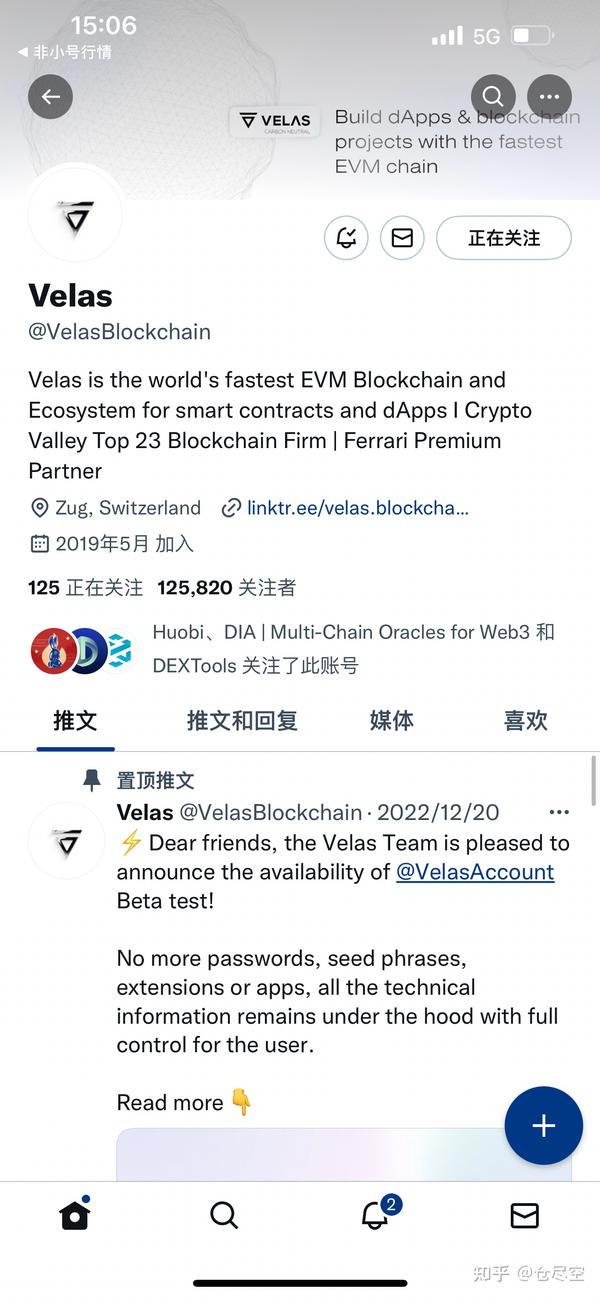Image resolution: width=600 pixels, height=1298 pixels.
Task: Click the Home icon in bottom navigation
Action: click(x=74, y=1216)
